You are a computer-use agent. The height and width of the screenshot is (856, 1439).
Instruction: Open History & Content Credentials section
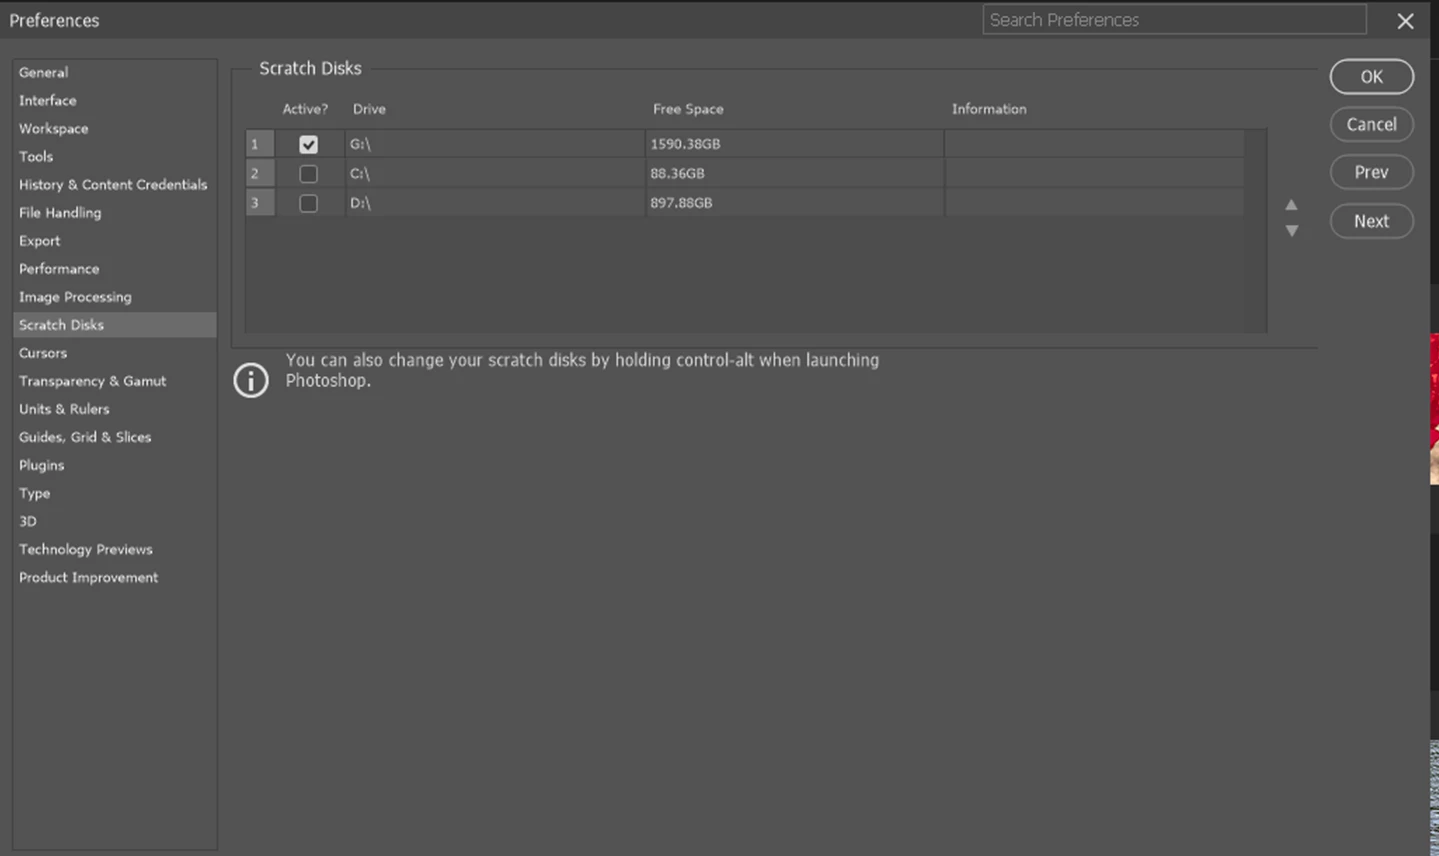pos(113,184)
